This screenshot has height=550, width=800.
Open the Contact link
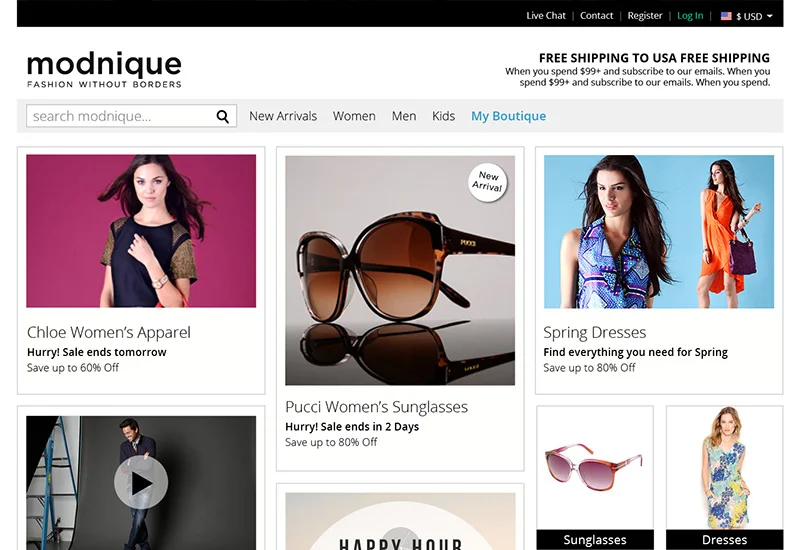pyautogui.click(x=596, y=16)
